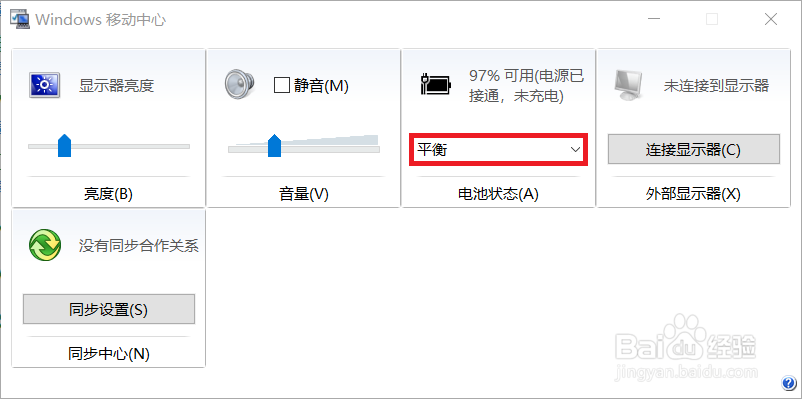The height and width of the screenshot is (399, 802).
Task: Click the 同步中心(N) tile label
Action: 108,354
